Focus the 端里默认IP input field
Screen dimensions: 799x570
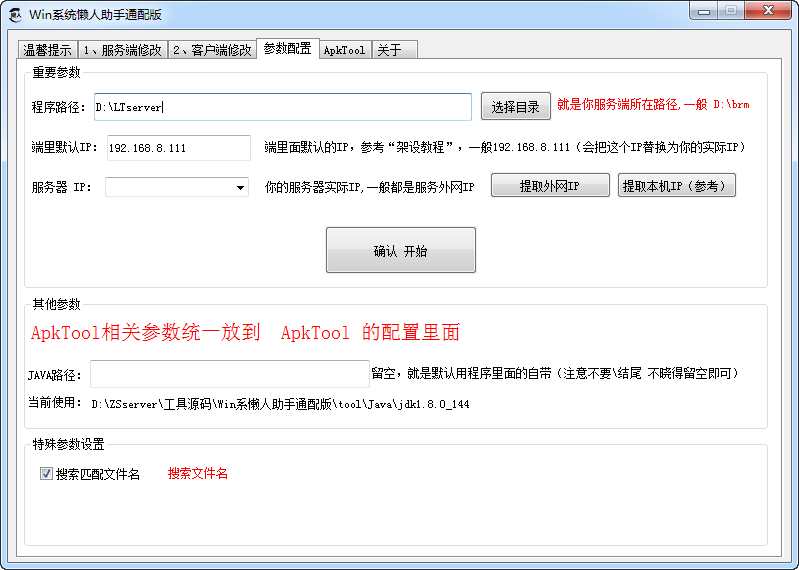click(179, 148)
